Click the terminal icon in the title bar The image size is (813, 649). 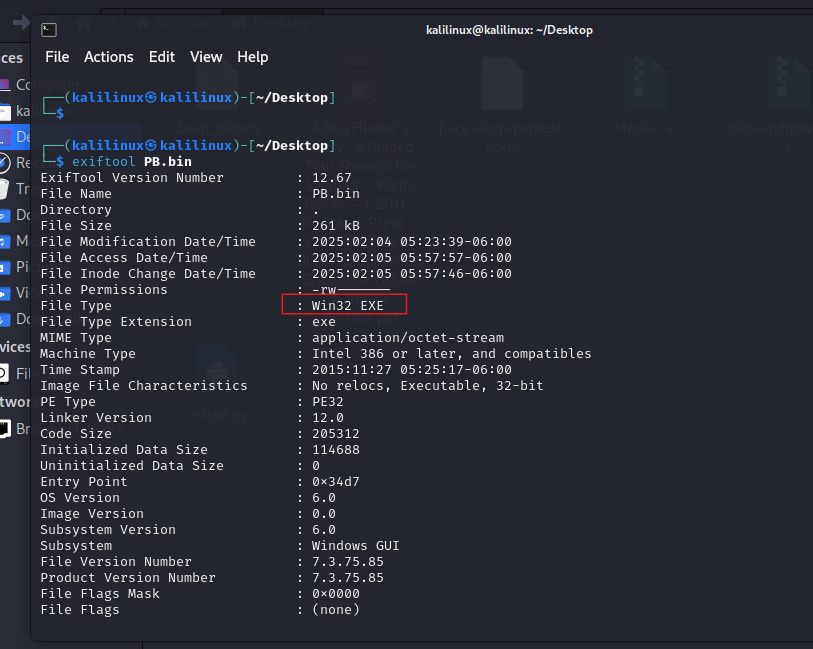49,30
